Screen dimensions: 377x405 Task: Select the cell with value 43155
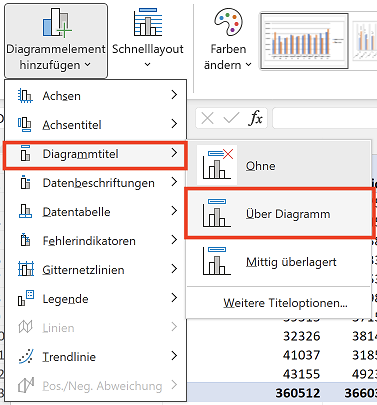(x=301, y=374)
